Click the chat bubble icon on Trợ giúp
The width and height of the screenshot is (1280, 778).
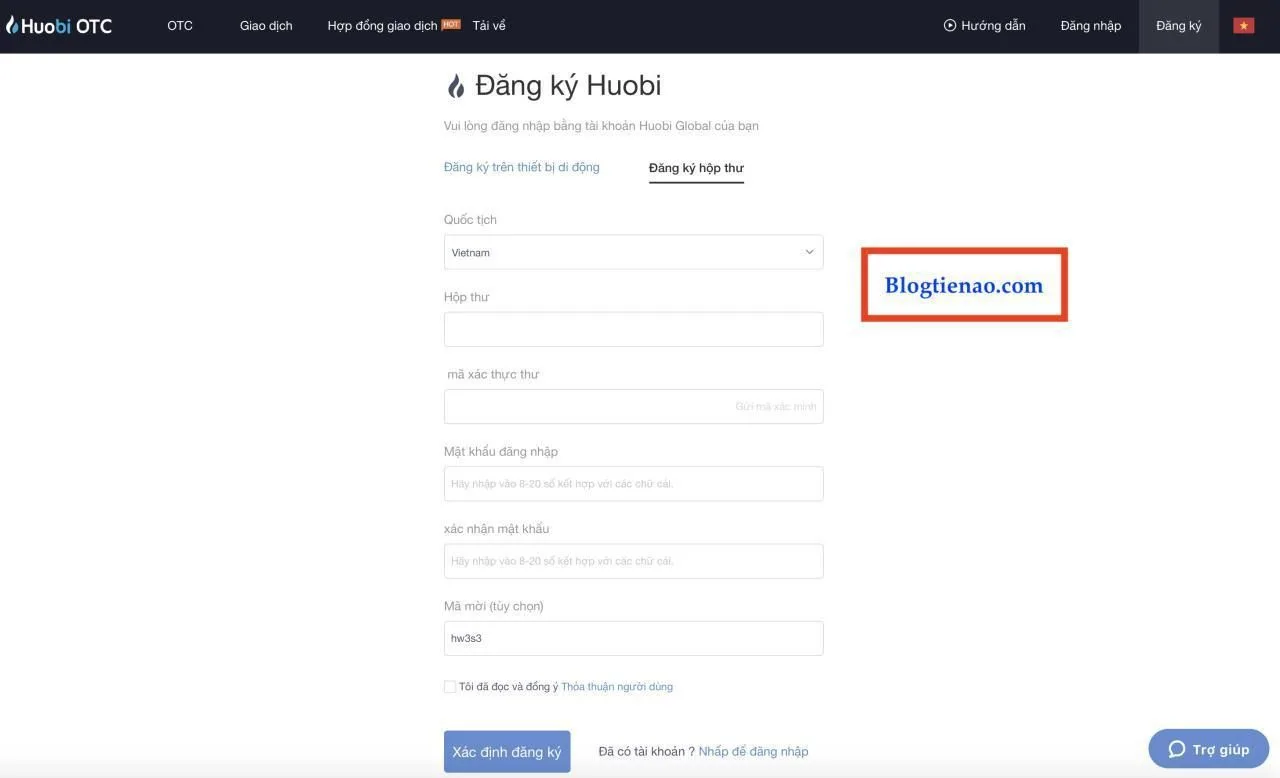(x=1176, y=747)
